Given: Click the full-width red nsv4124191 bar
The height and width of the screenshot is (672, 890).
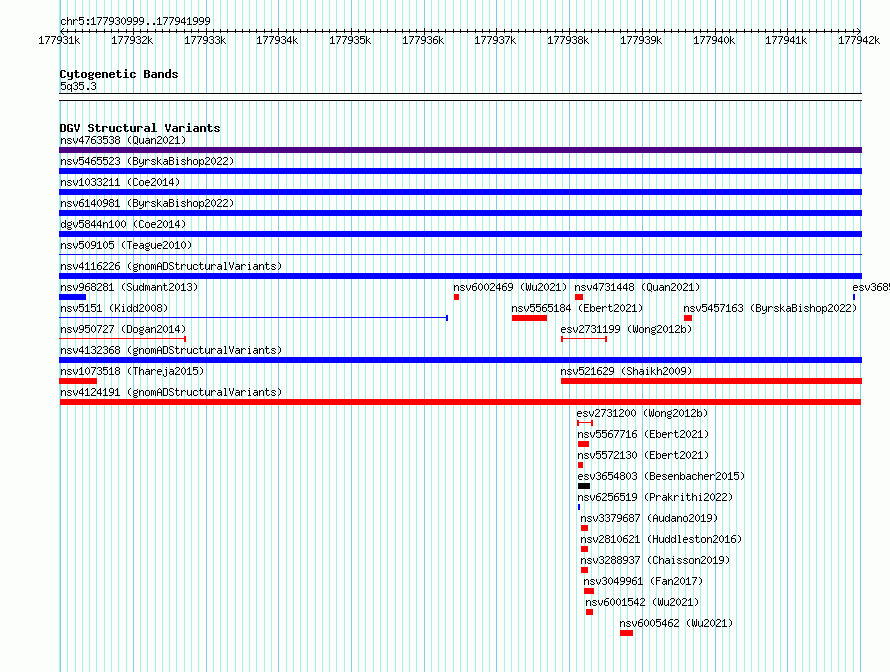Looking at the screenshot, I should (460, 402).
